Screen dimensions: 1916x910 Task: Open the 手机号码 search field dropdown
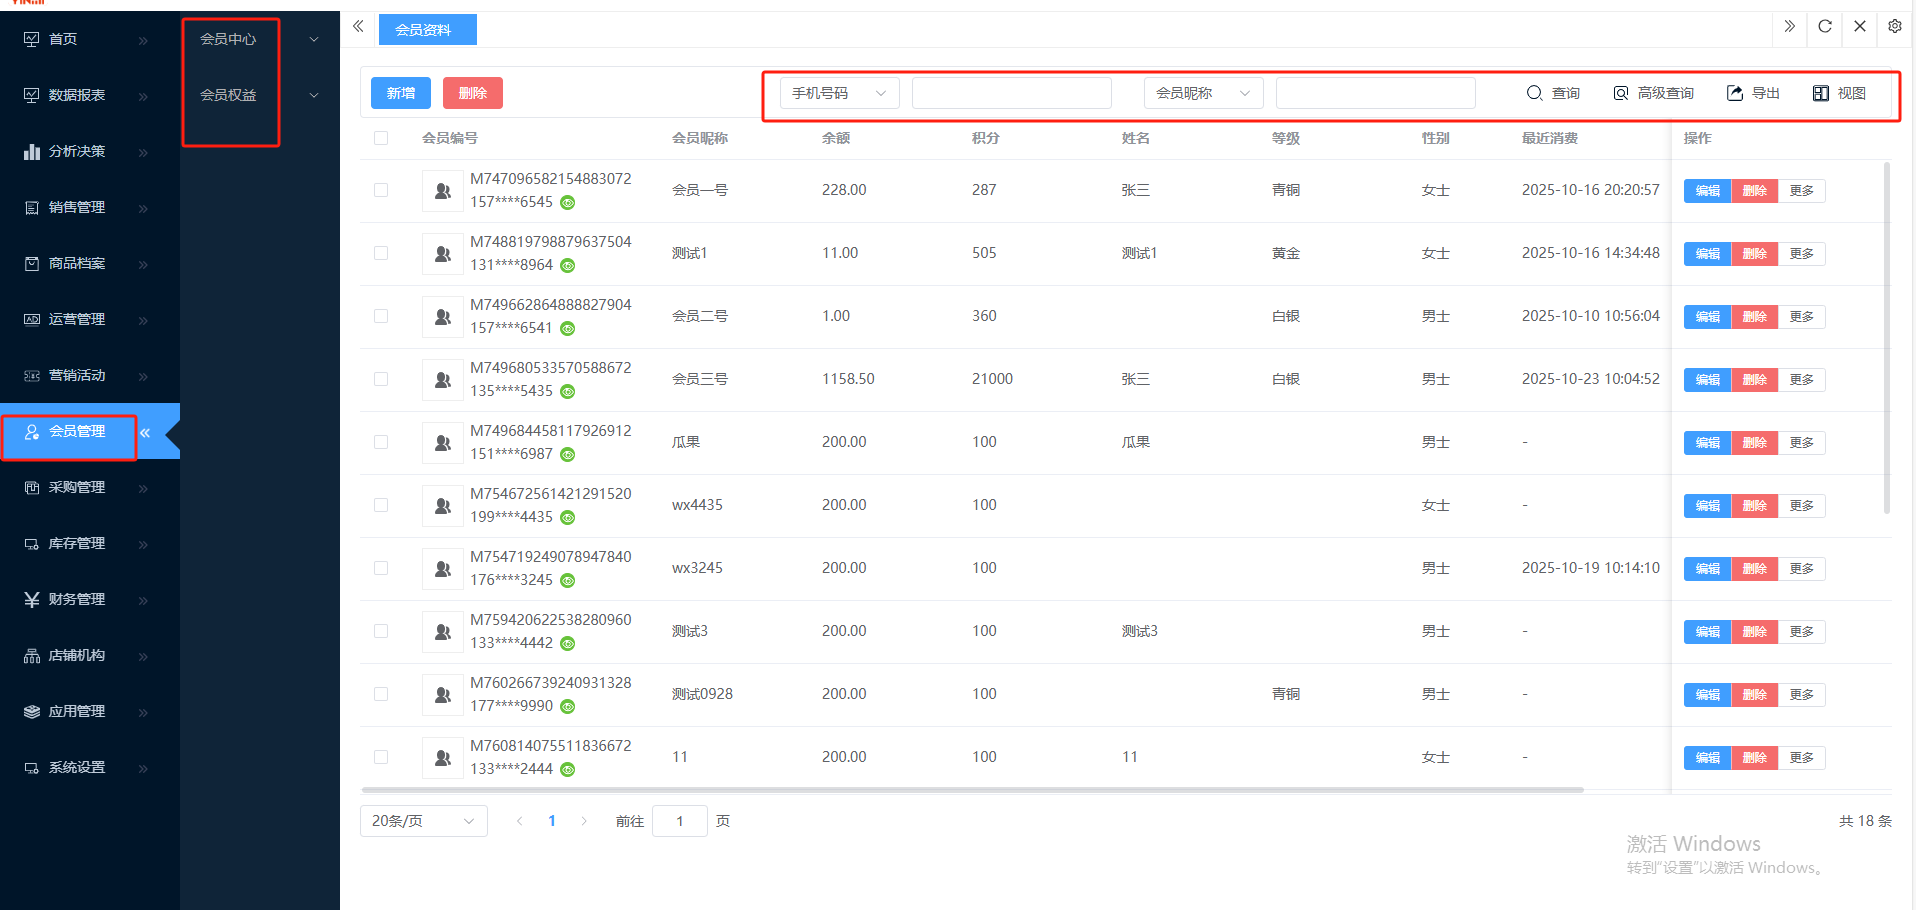tap(839, 93)
